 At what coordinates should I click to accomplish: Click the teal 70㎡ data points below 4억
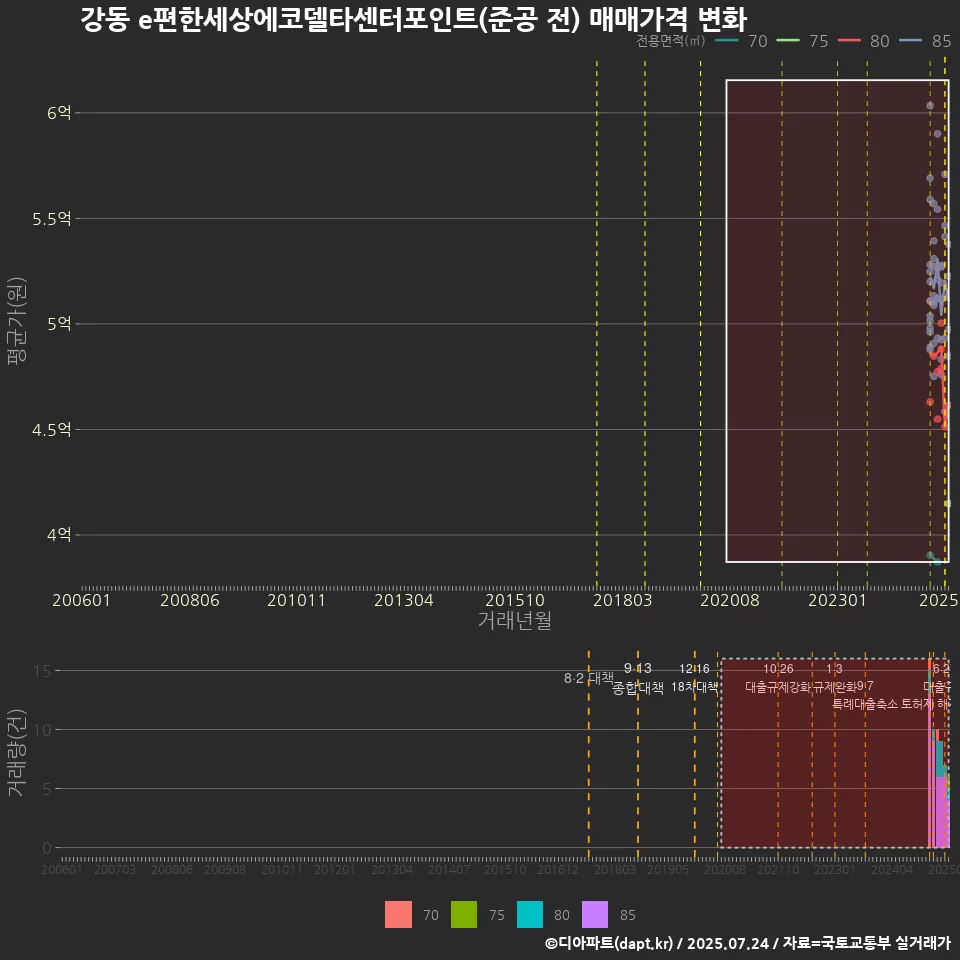tap(934, 558)
